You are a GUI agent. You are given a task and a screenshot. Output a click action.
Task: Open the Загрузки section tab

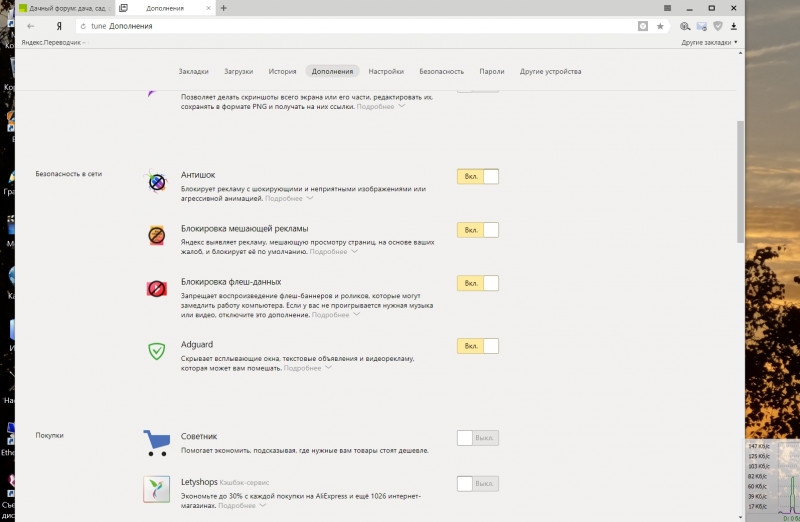coord(238,71)
